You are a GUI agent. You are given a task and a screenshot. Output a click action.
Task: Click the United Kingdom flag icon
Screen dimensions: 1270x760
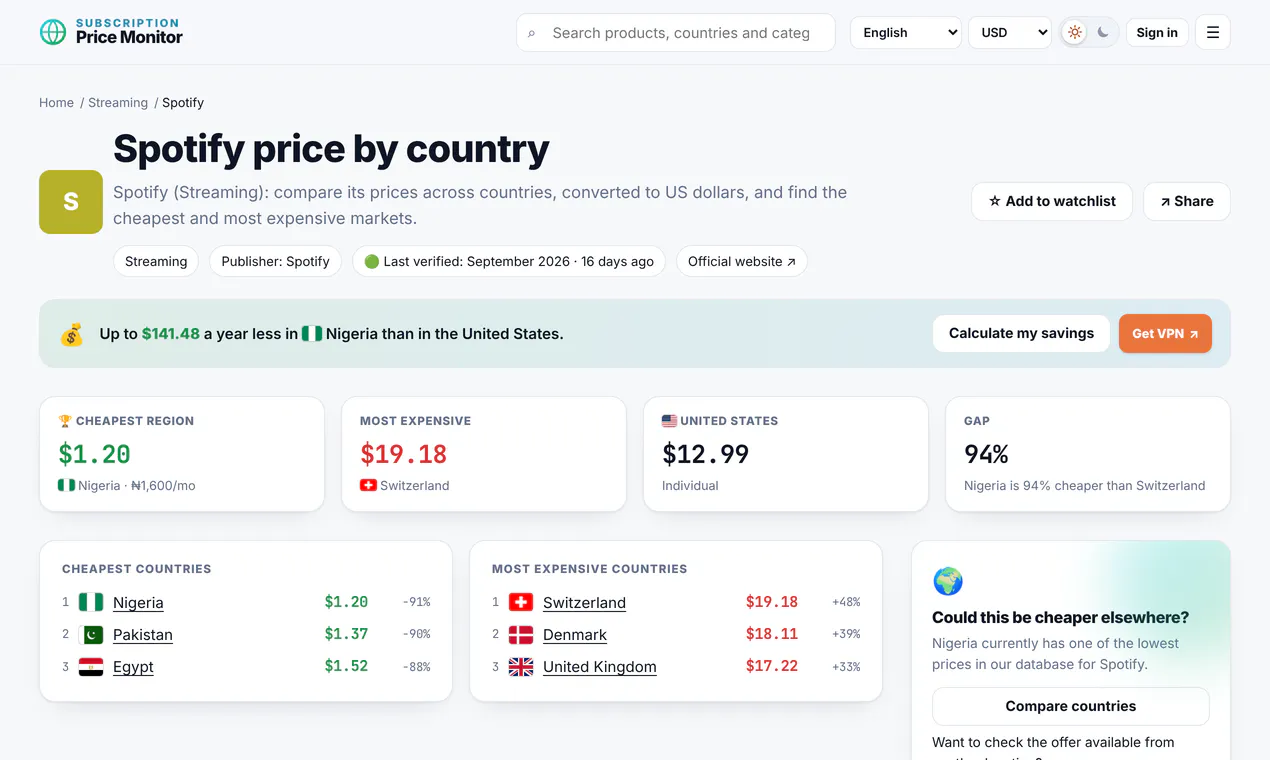click(x=521, y=666)
